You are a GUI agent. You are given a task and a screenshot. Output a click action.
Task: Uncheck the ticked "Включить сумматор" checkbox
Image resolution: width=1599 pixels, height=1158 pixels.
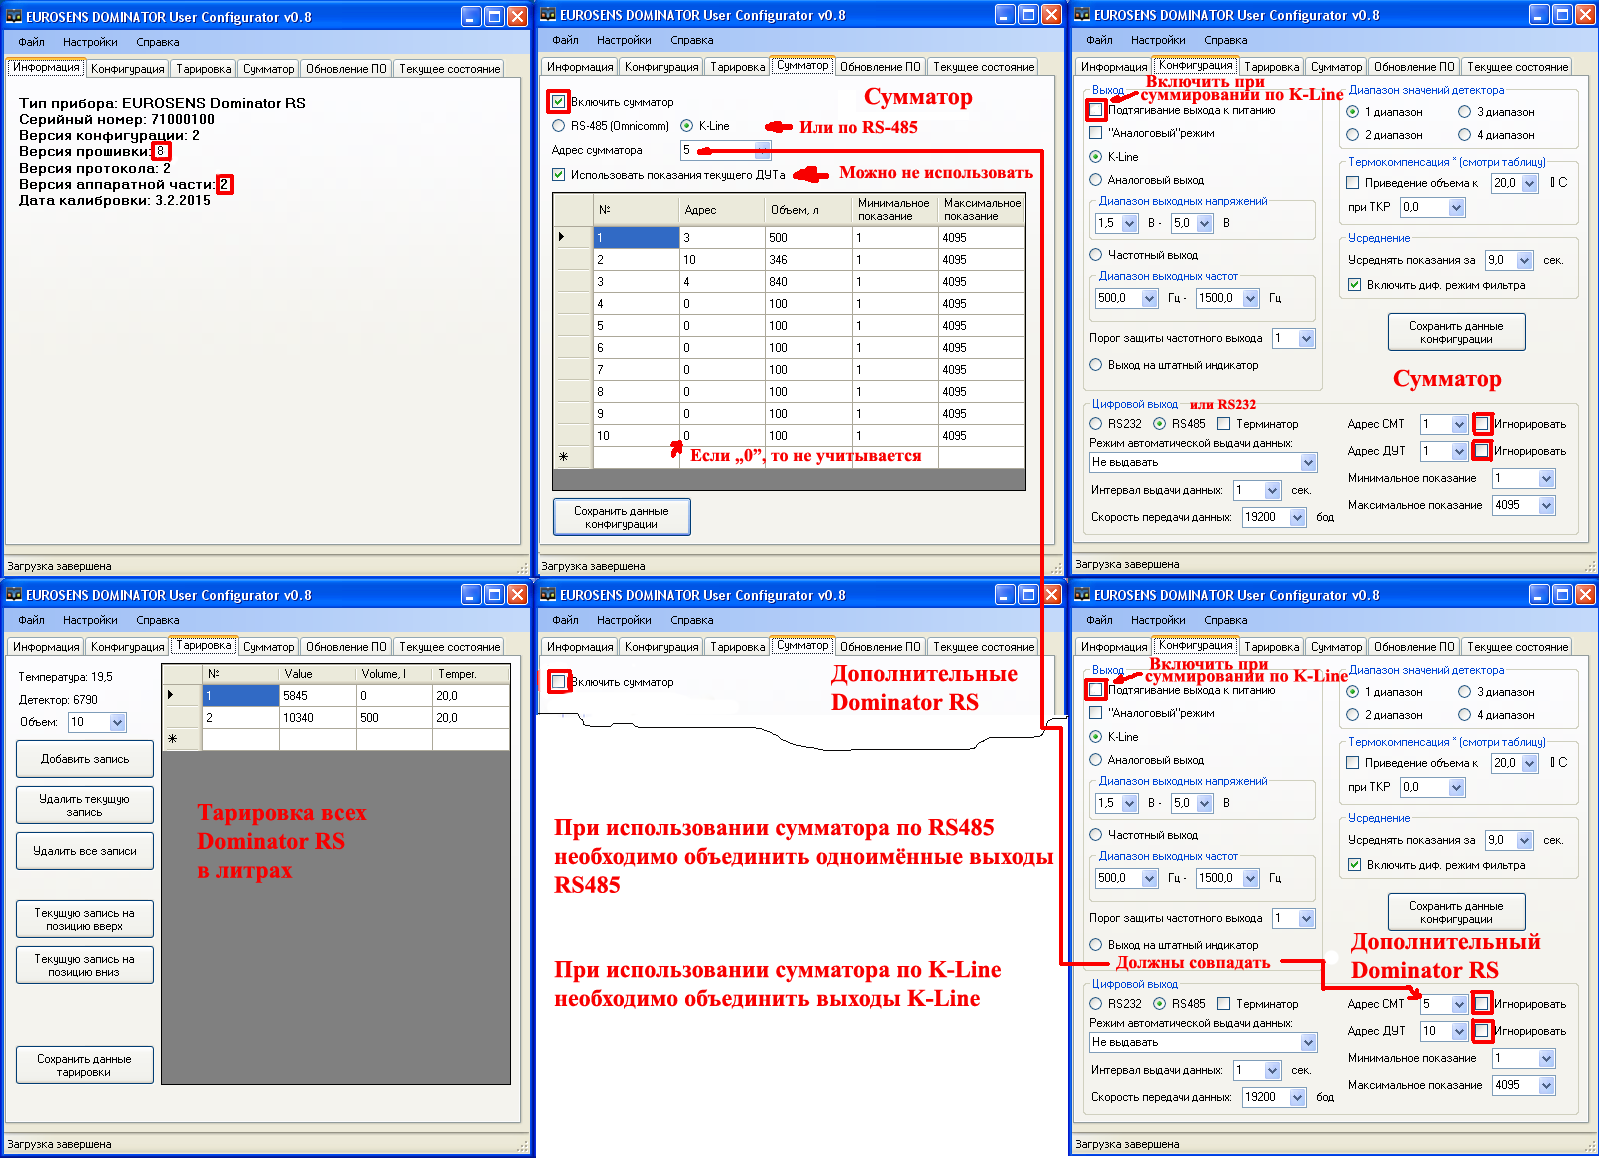[559, 102]
